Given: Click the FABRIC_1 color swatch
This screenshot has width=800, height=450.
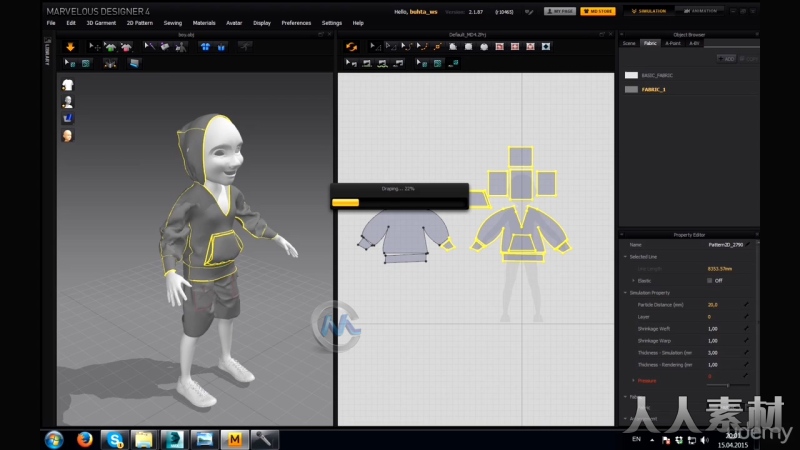Looking at the screenshot, I should coord(631,89).
